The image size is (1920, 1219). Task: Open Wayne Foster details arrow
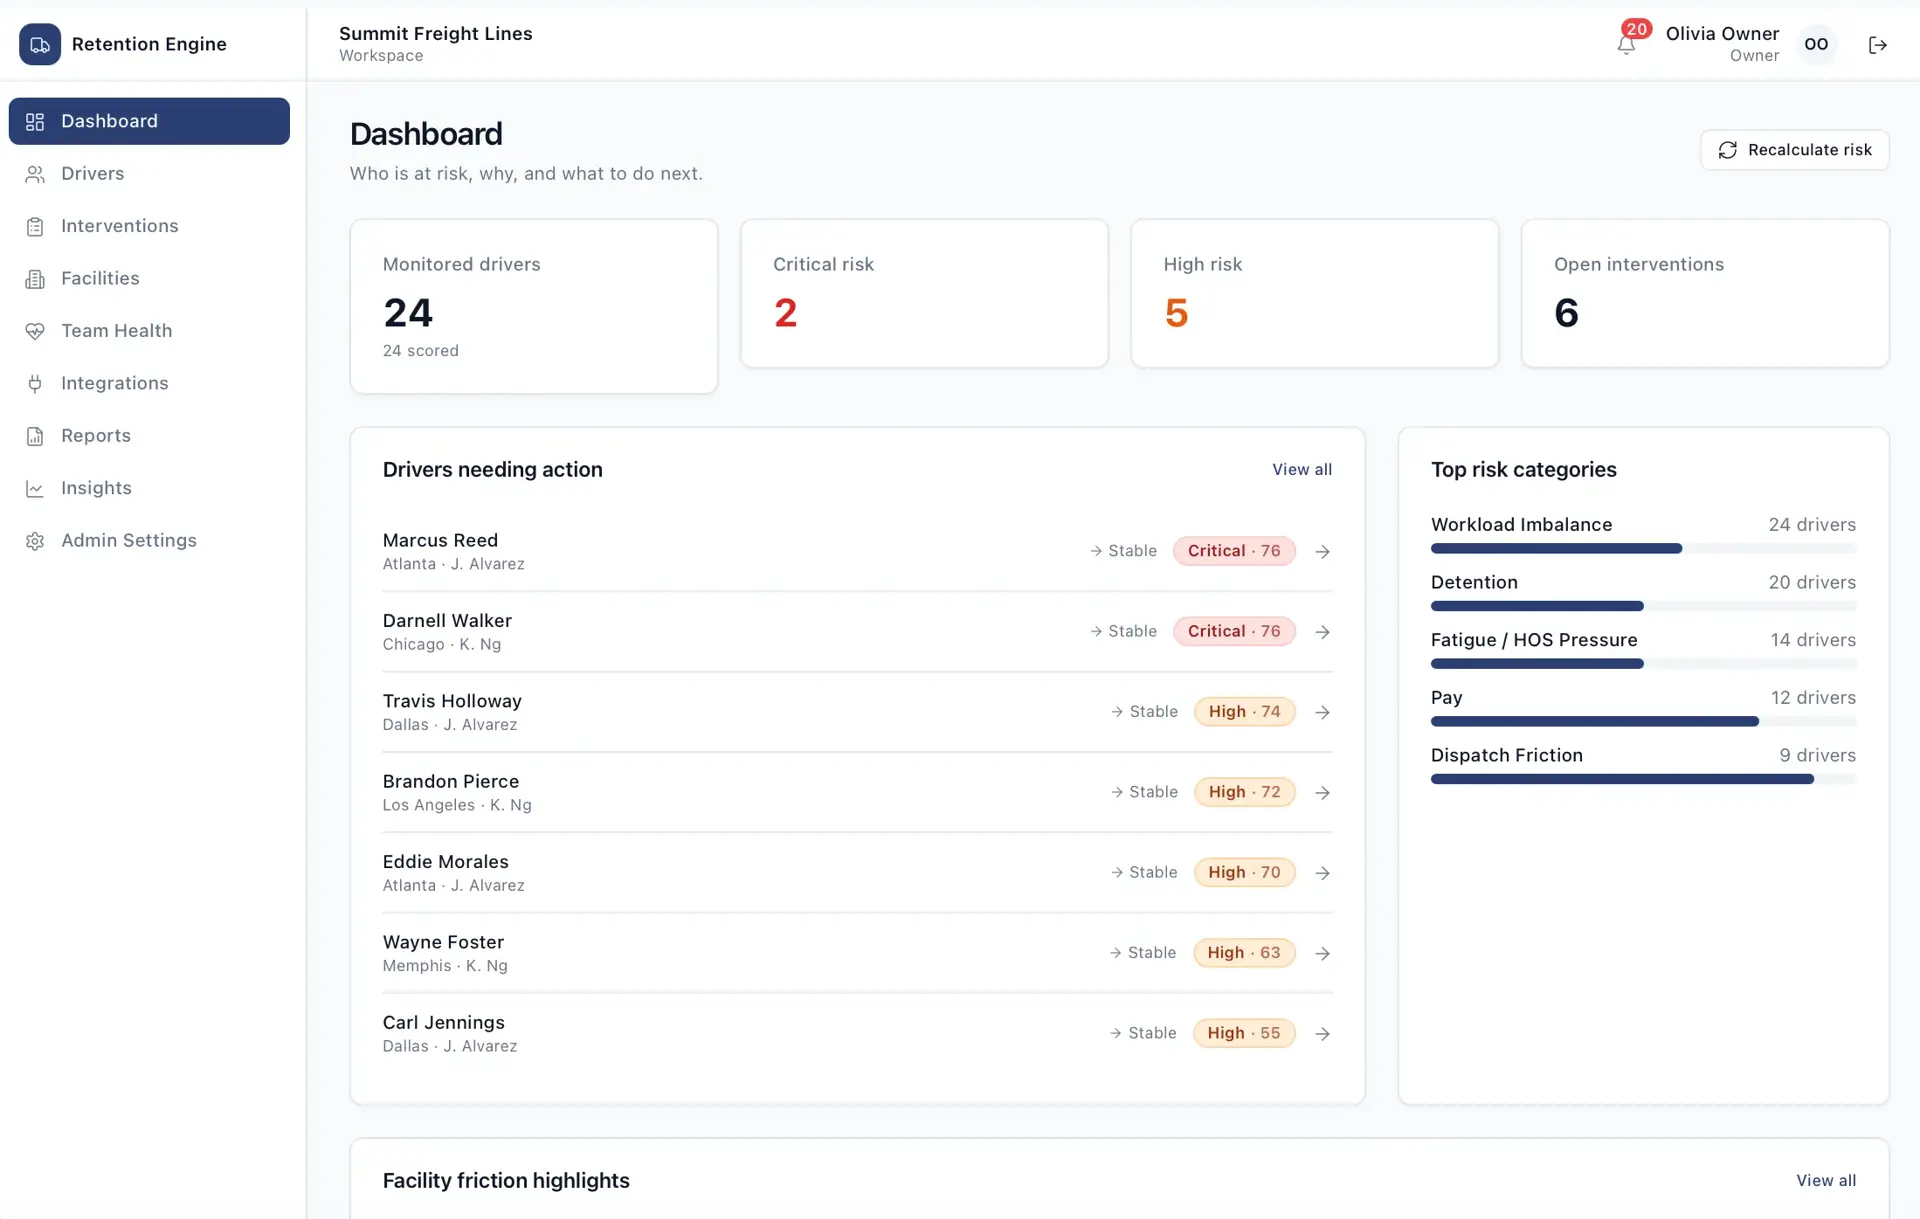coord(1322,953)
